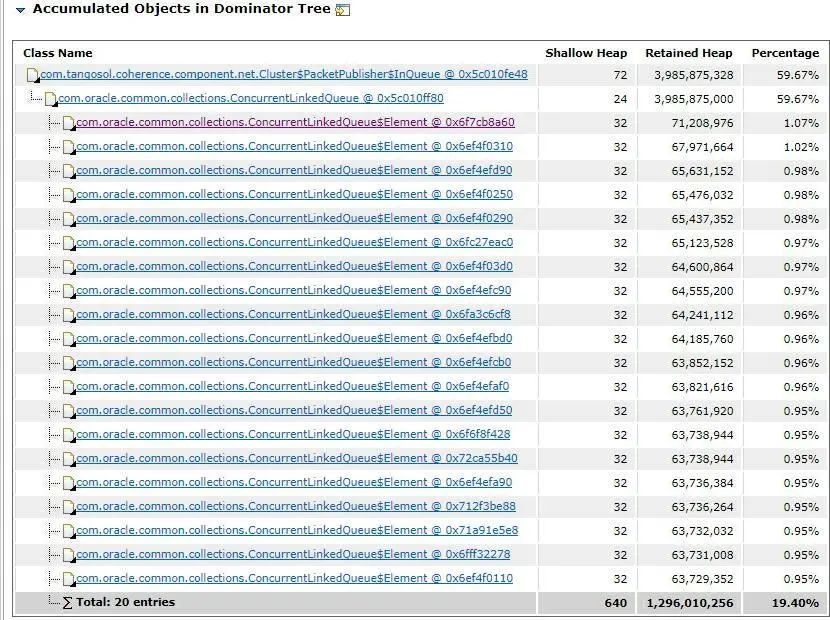This screenshot has height=620, width=830.
Task: Click the object icon for Element 0x6f7cb8a60
Action: coord(69,124)
